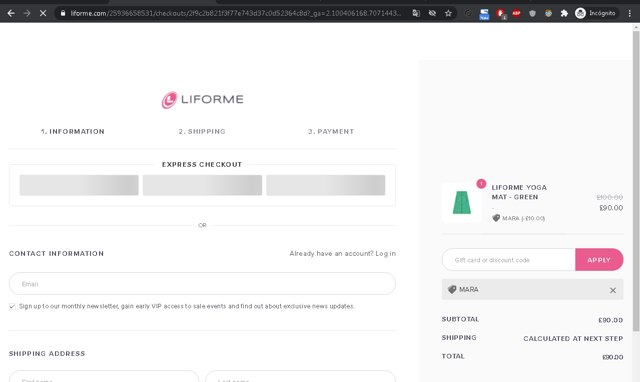Click the Log in link
The height and width of the screenshot is (382, 640).
point(386,253)
